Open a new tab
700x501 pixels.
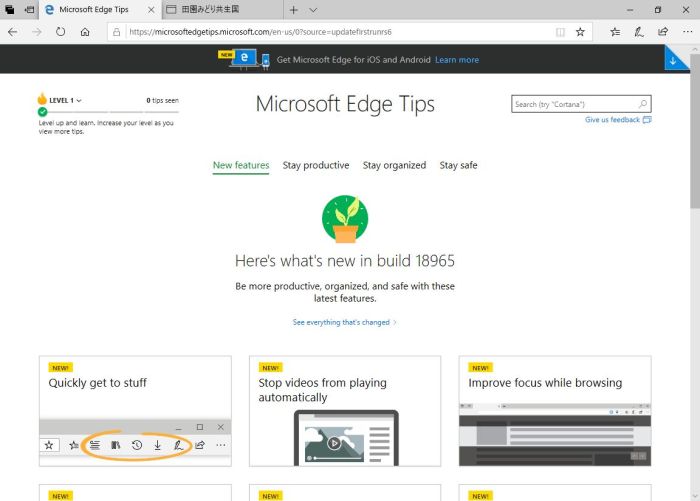click(293, 9)
